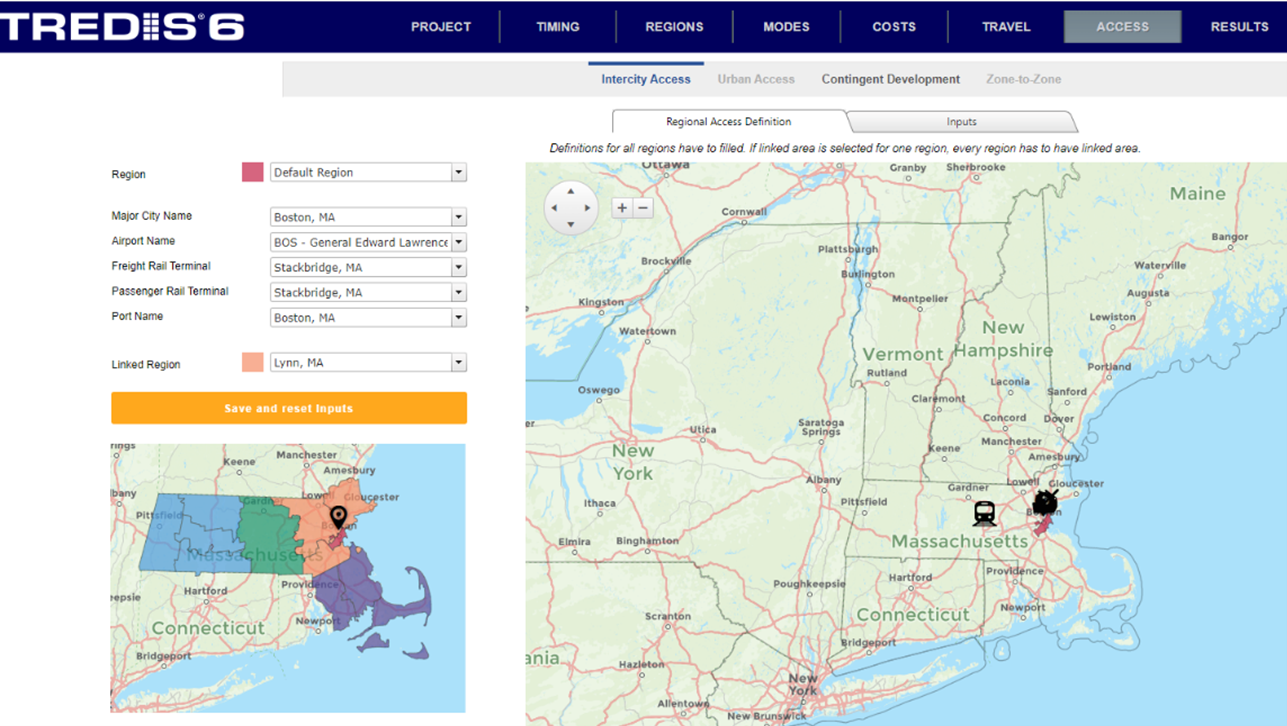This screenshot has width=1287, height=726.
Task: Zoom out of the map with minus
Action: [x=643, y=208]
